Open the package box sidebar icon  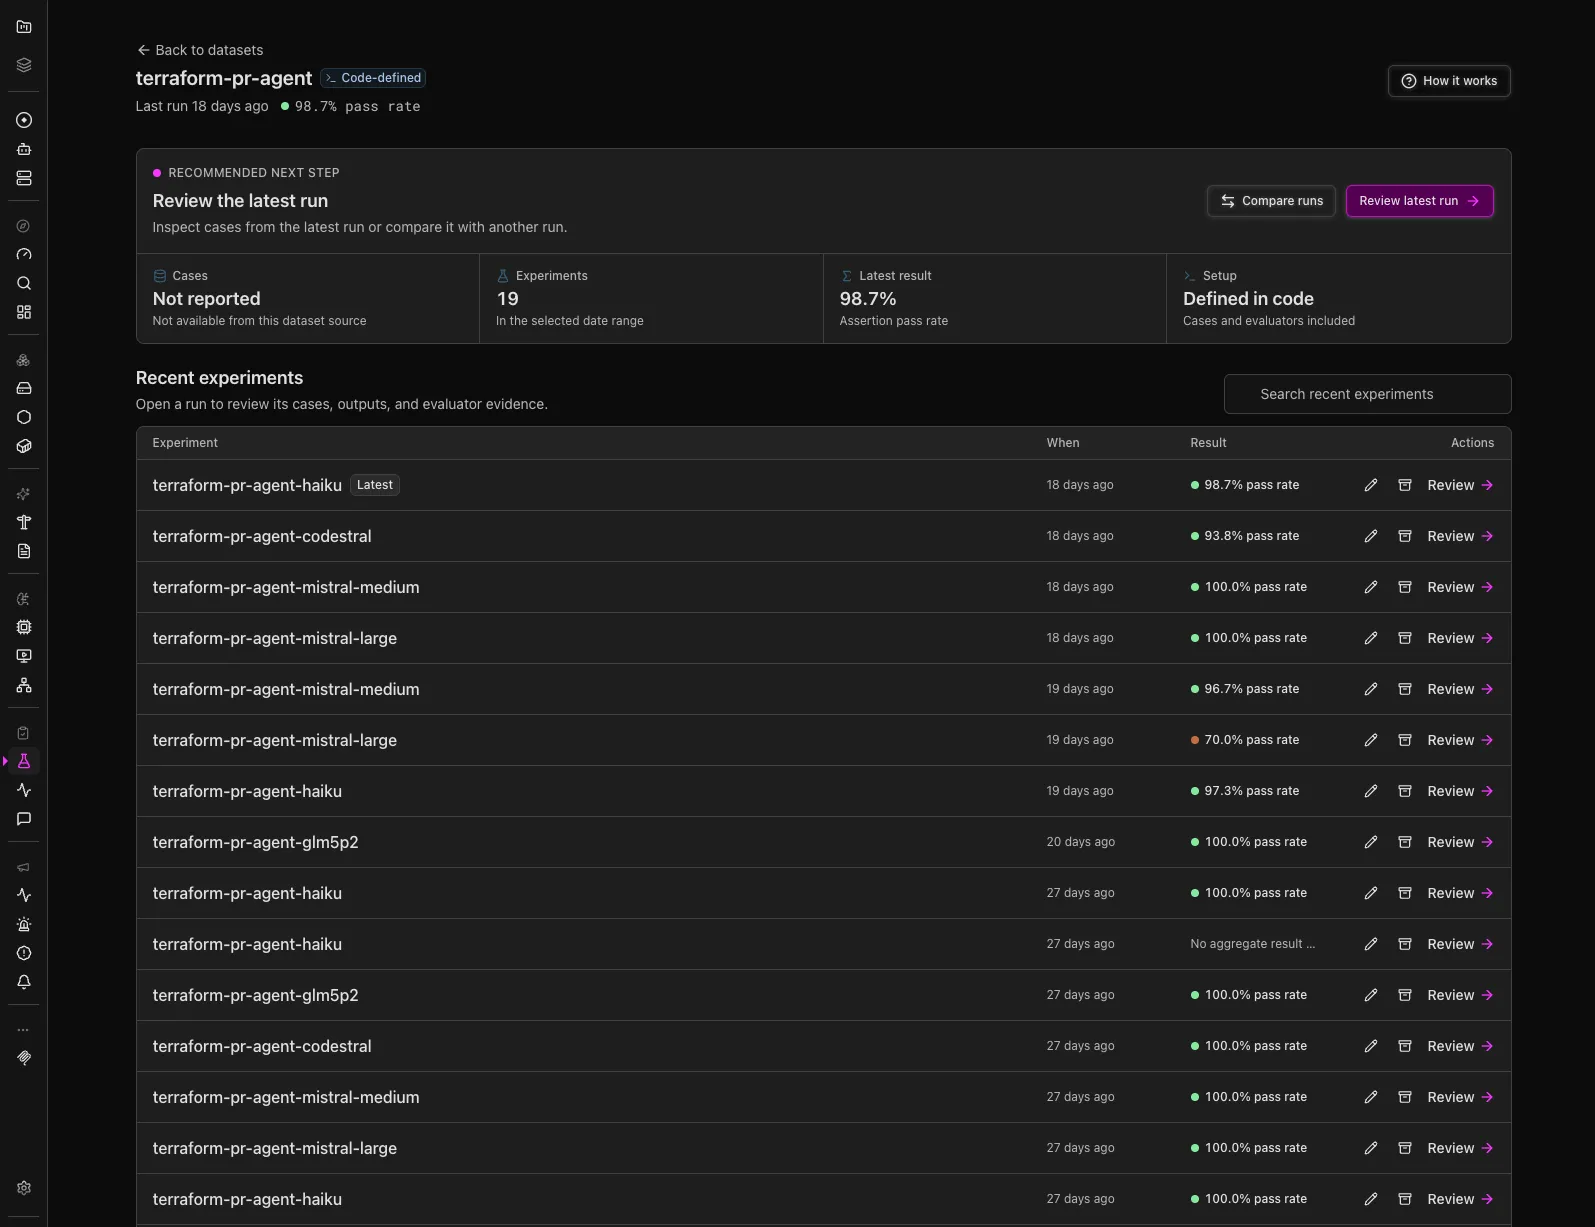click(x=24, y=446)
